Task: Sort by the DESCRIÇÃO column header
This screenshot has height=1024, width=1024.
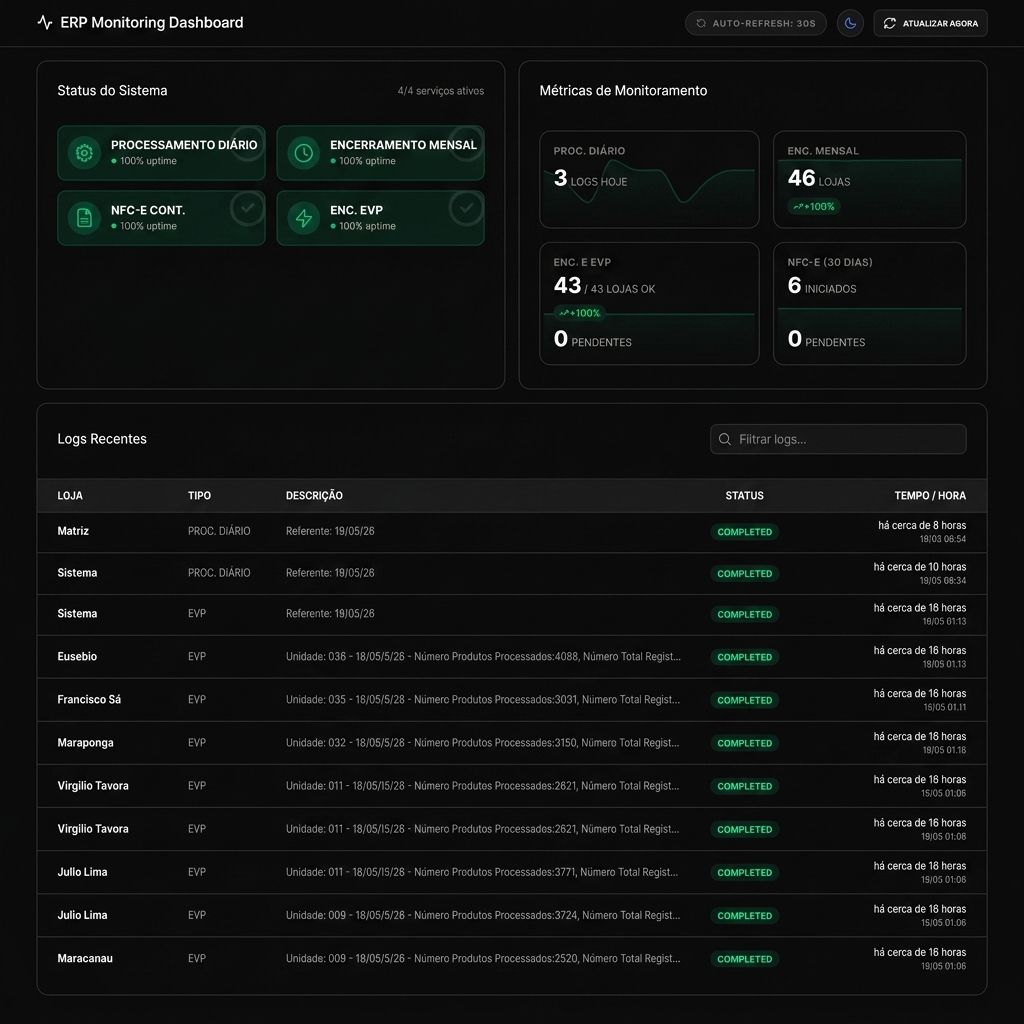Action: [x=314, y=496]
